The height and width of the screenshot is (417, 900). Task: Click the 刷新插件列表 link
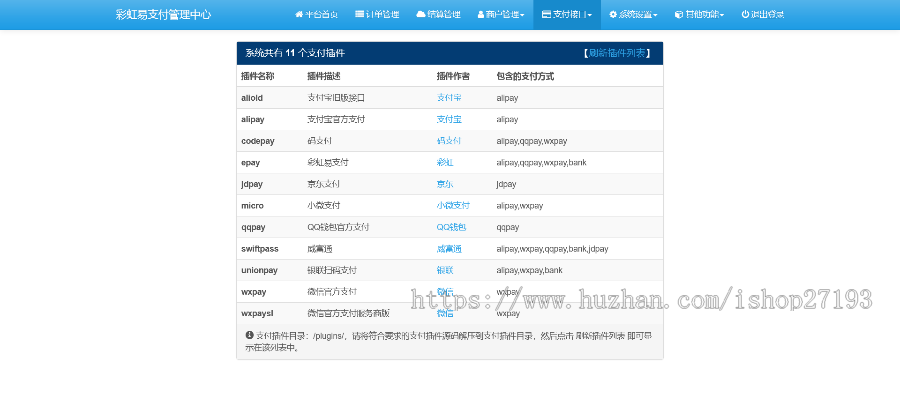617,53
